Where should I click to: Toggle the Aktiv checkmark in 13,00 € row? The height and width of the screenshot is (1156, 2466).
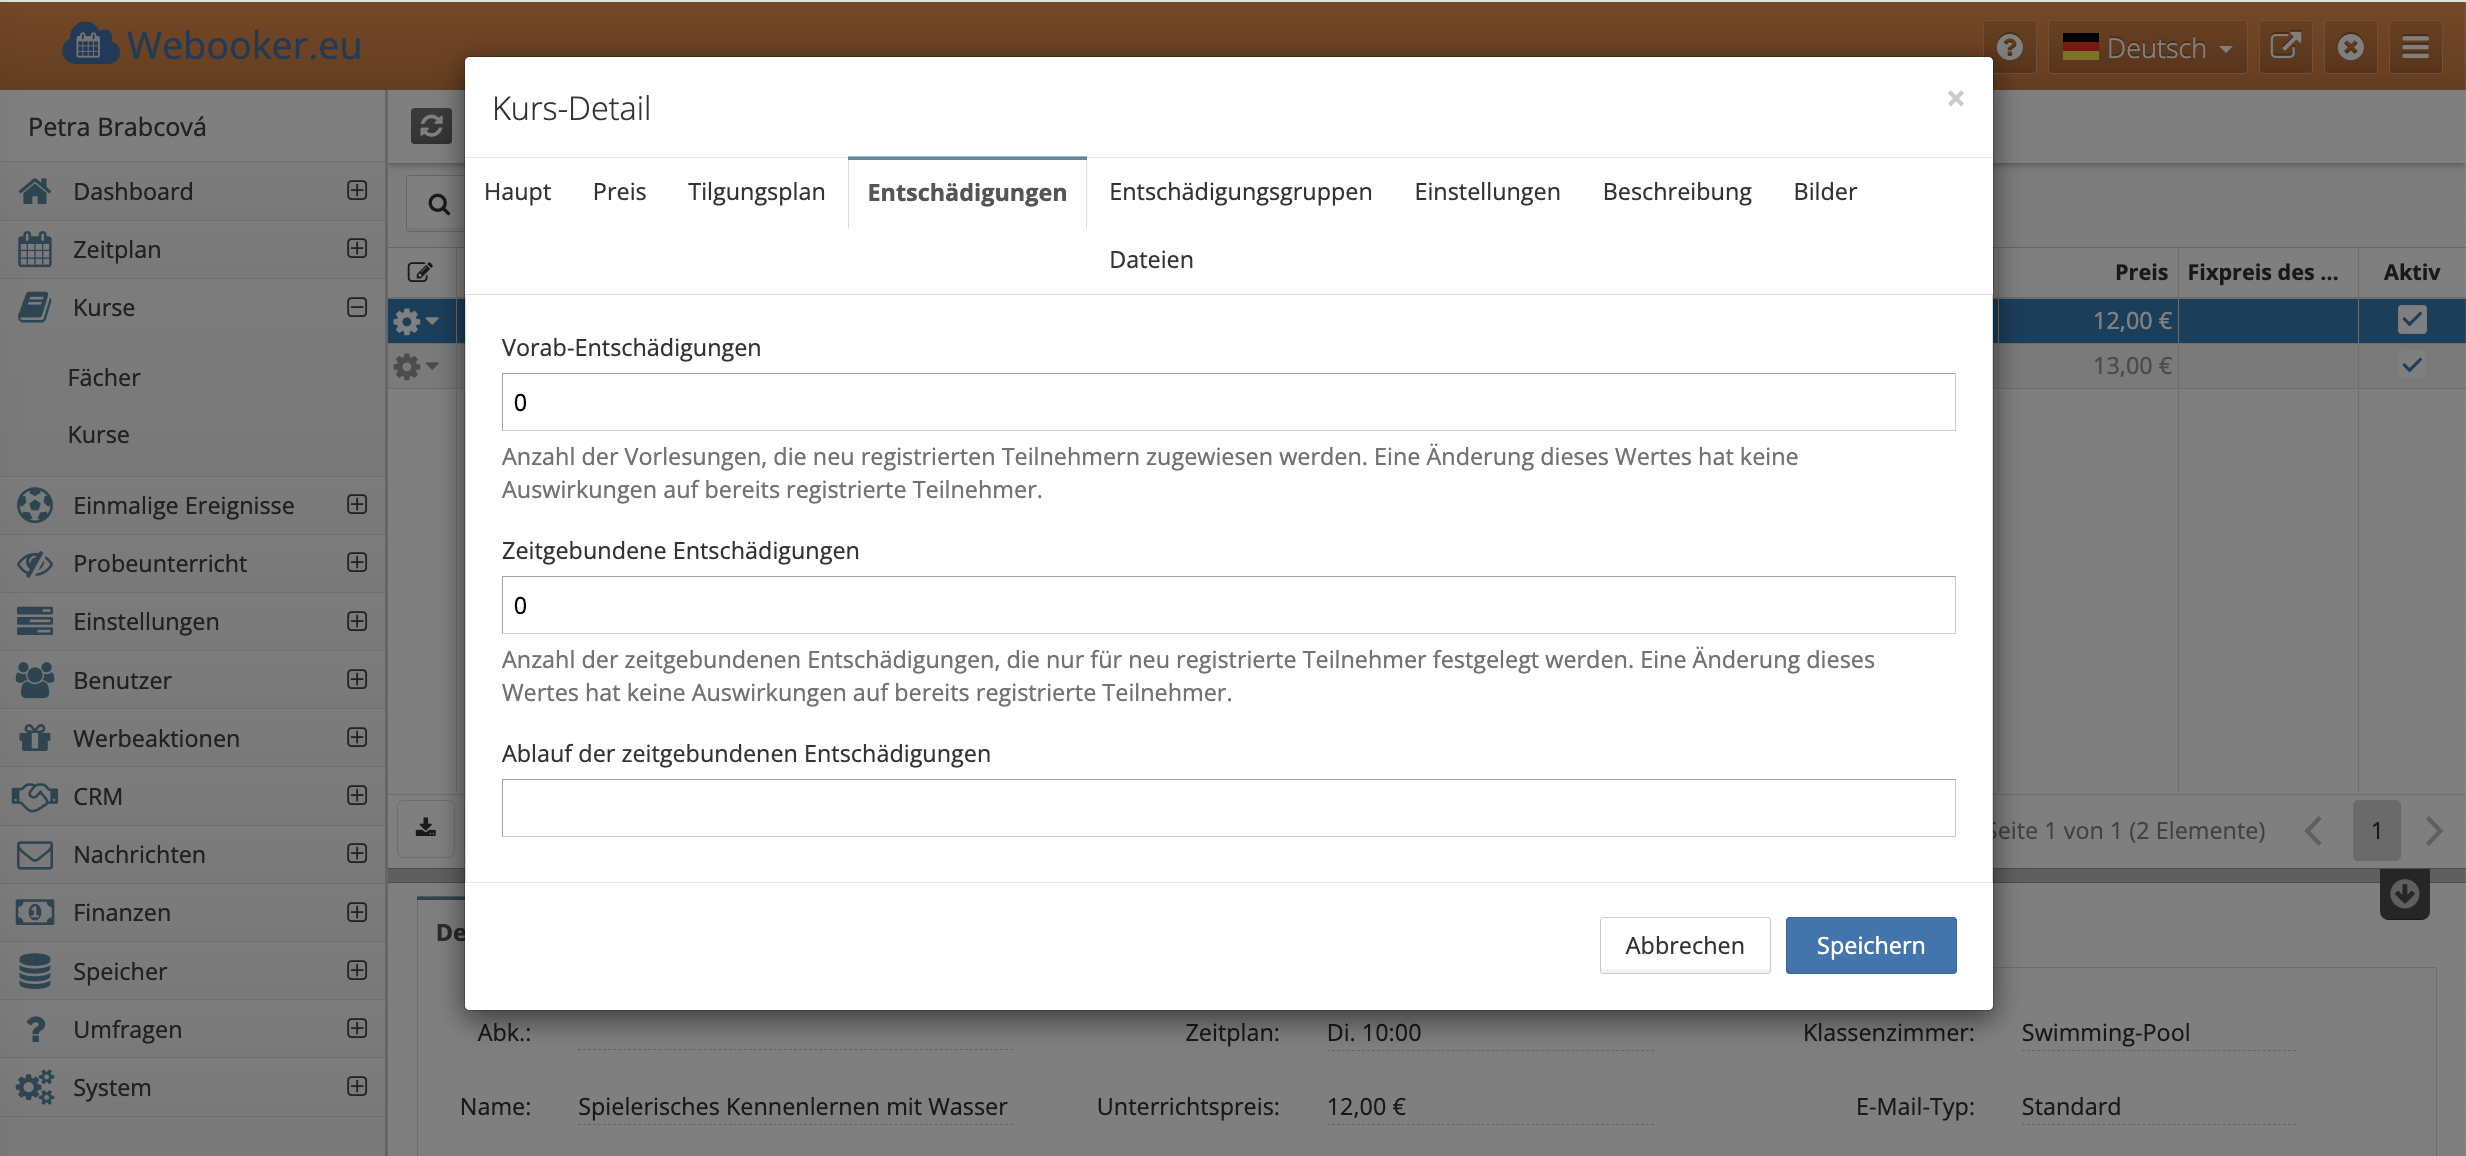tap(2411, 365)
